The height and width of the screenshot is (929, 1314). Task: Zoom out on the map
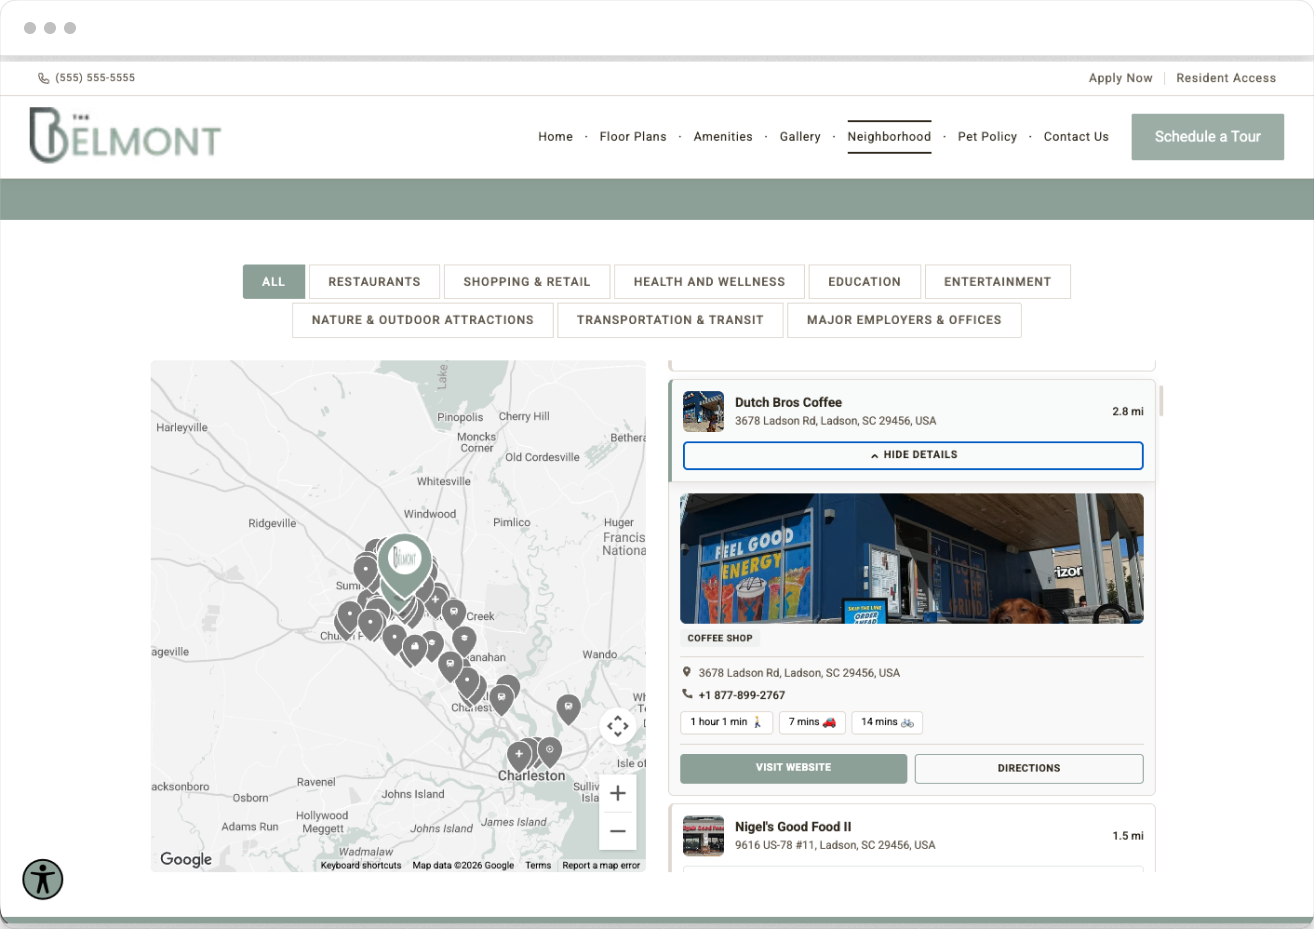pyautogui.click(x=618, y=831)
